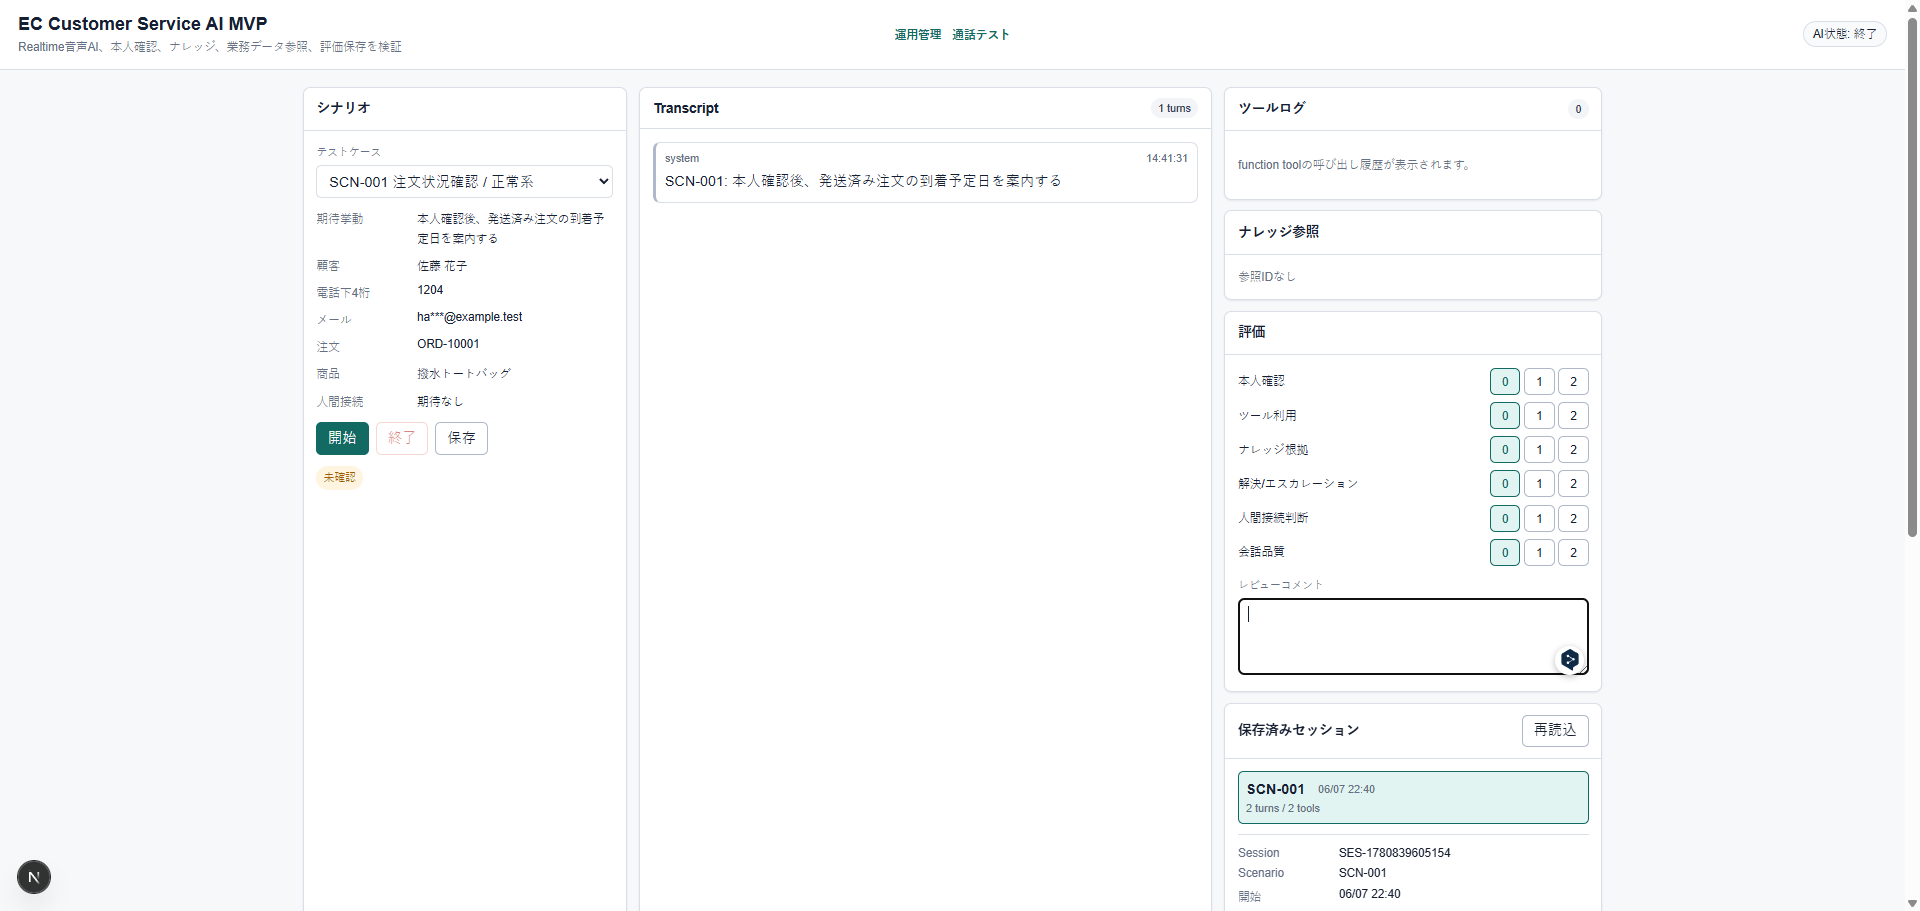This screenshot has height=911, width=1920.
Task: Click customer name 佐藤 花子
Action: [442, 266]
